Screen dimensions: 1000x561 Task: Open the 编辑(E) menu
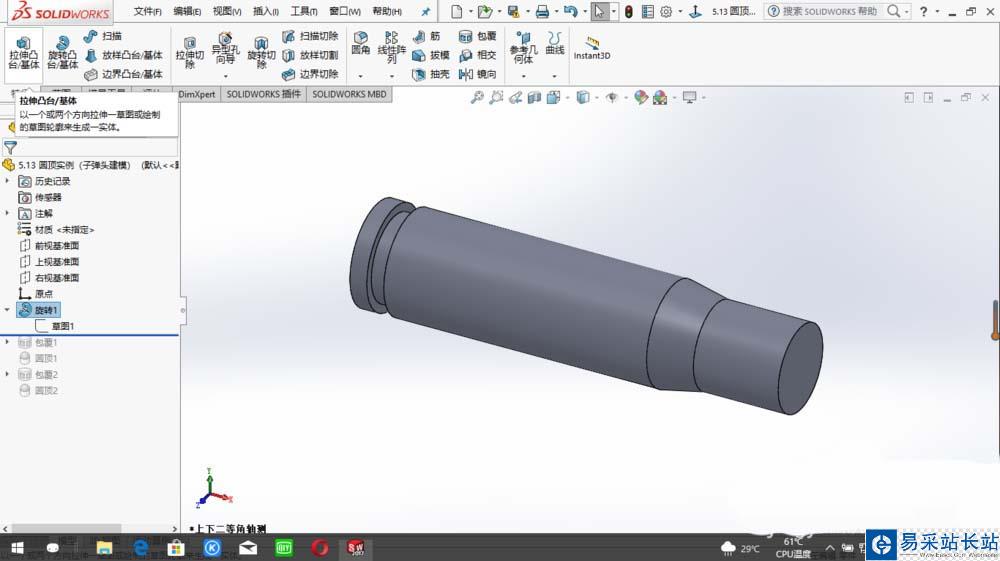click(x=187, y=11)
